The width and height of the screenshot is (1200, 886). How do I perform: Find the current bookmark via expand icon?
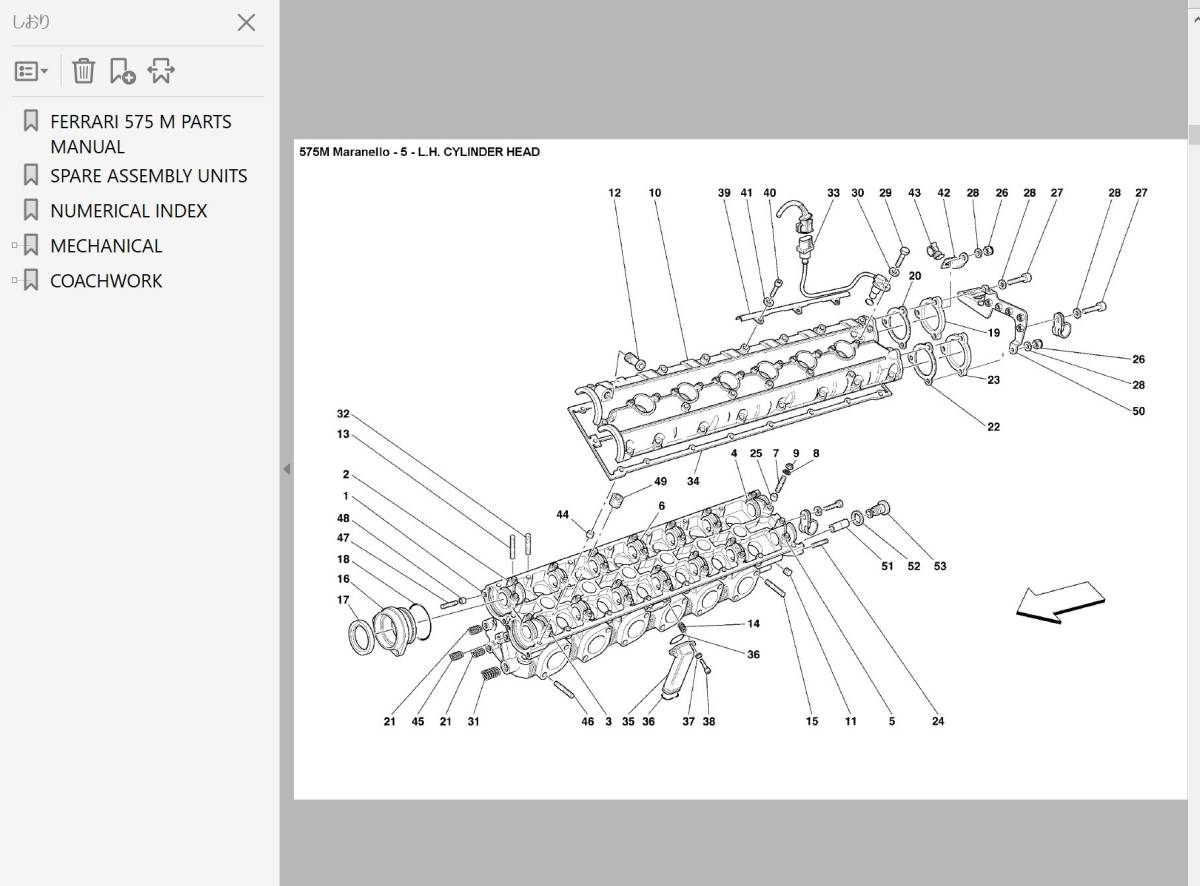point(161,71)
